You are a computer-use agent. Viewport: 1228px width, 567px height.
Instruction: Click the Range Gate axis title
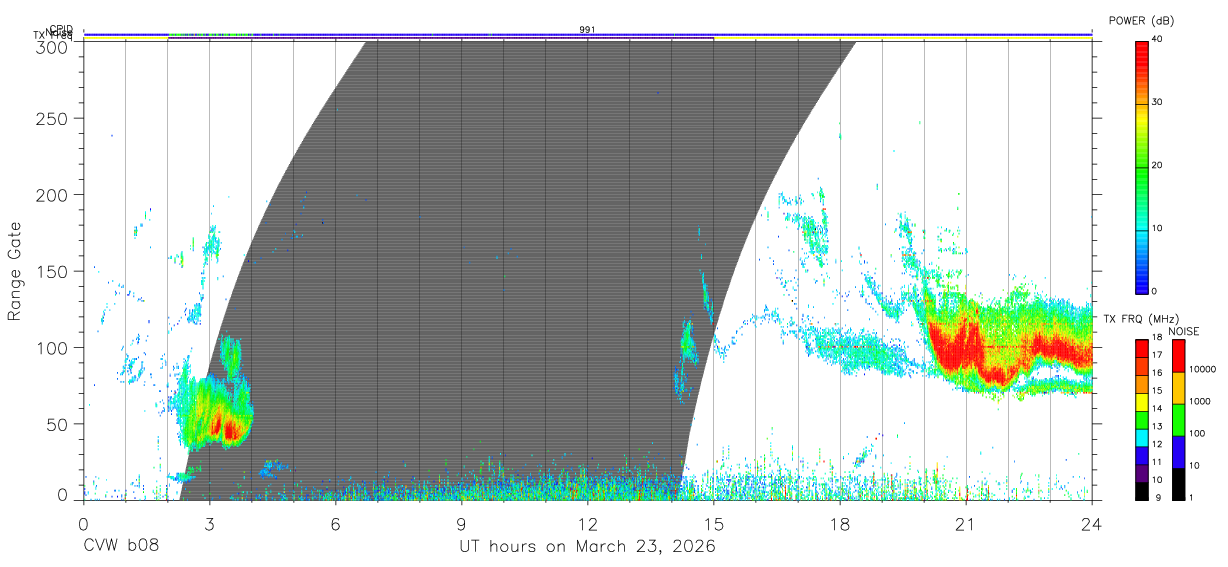coord(15,271)
